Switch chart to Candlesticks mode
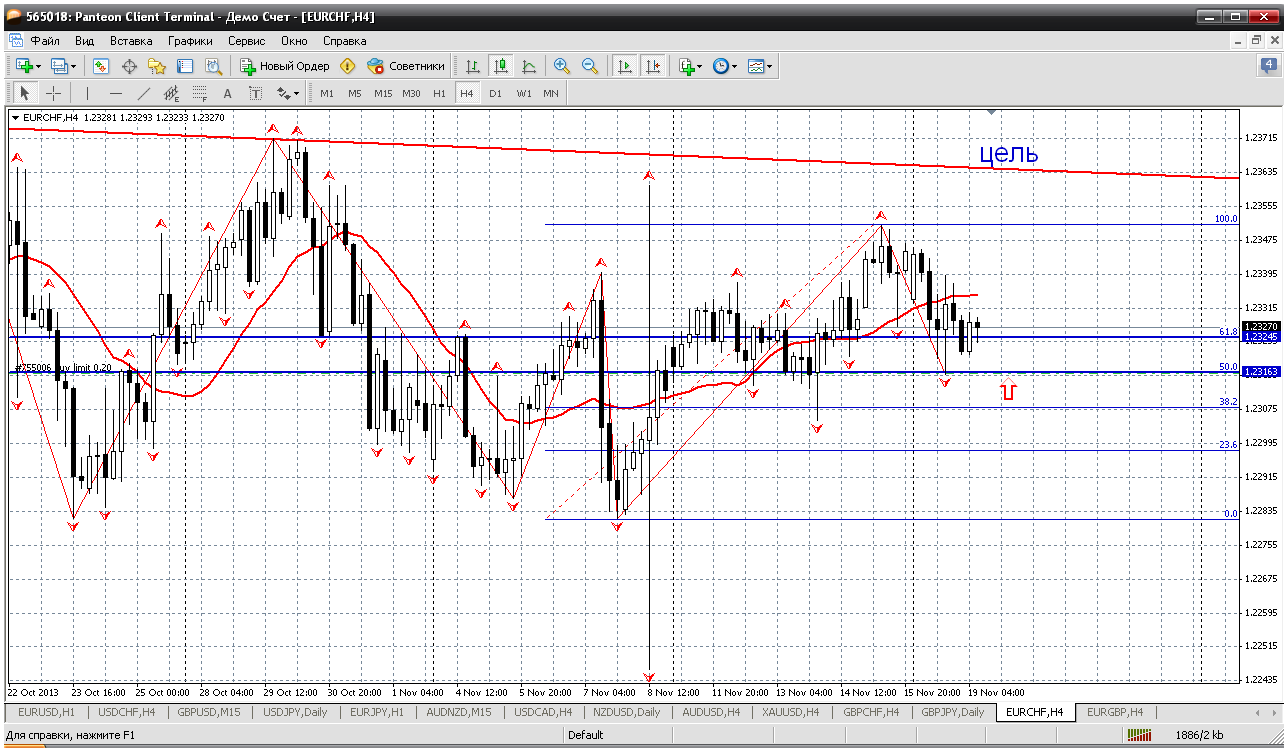Screen dimensions: 1288x748 coord(501,66)
